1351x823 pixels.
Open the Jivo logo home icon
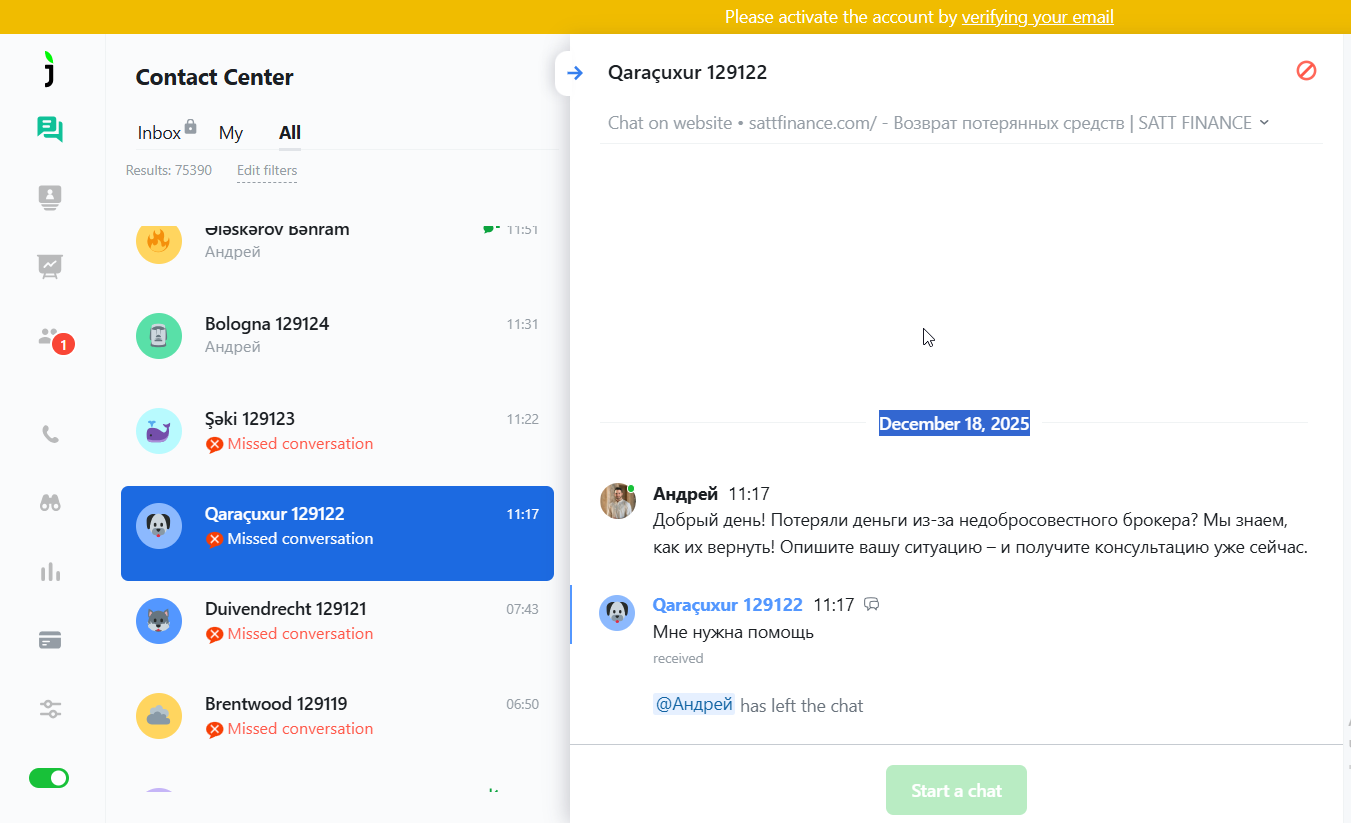(49, 68)
